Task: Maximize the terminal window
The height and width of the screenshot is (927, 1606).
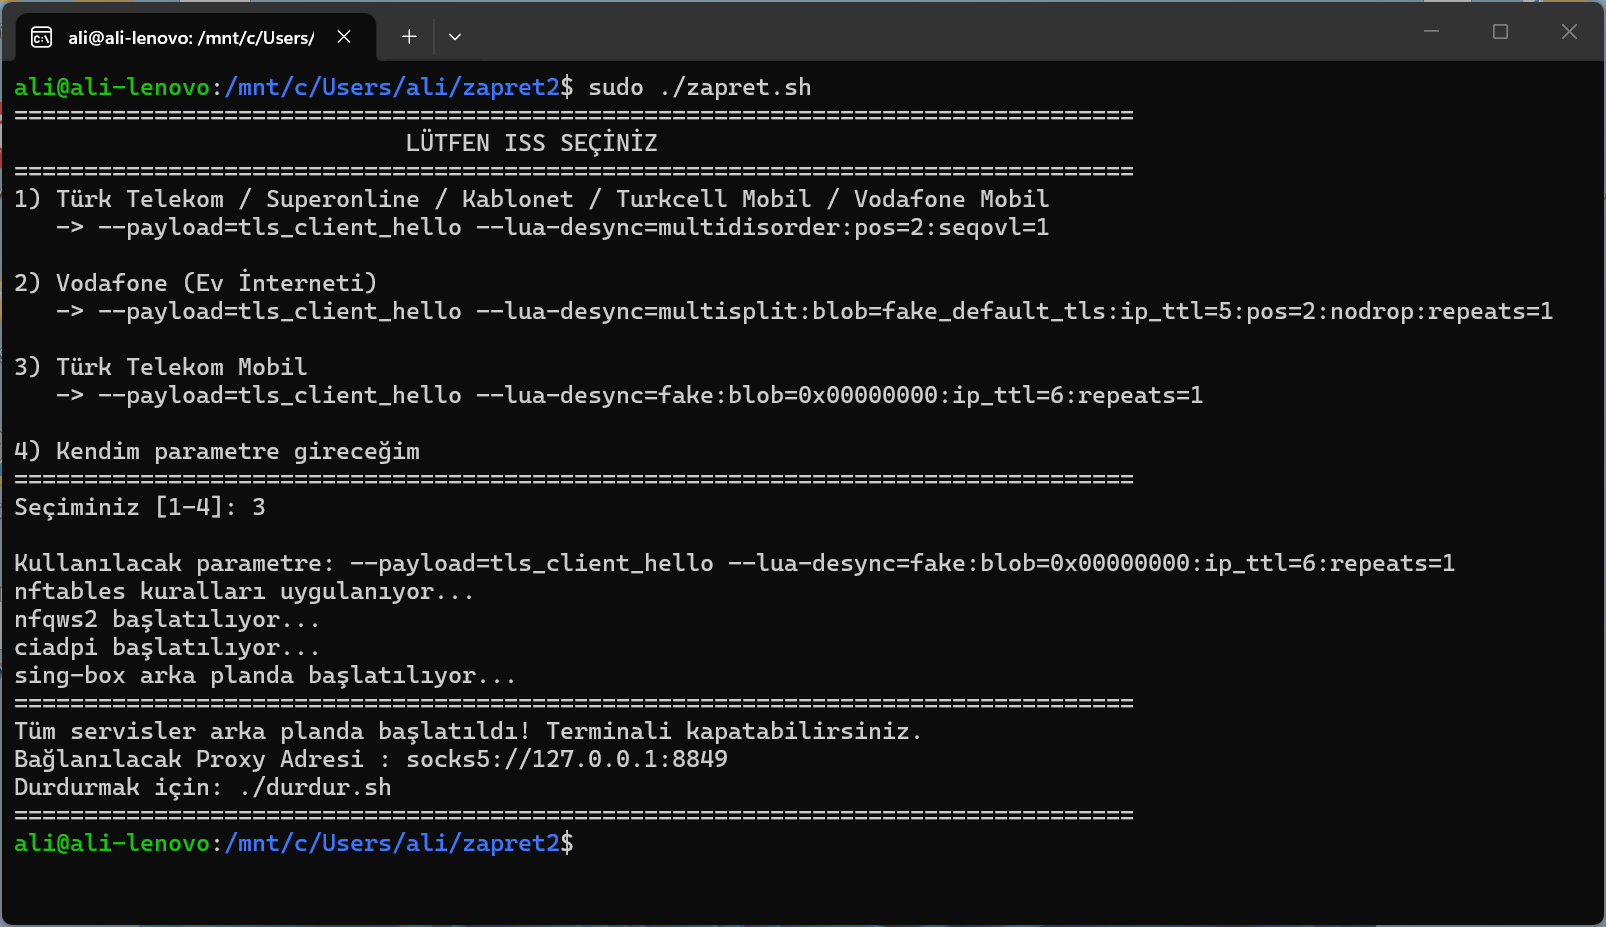Action: coord(1500,32)
